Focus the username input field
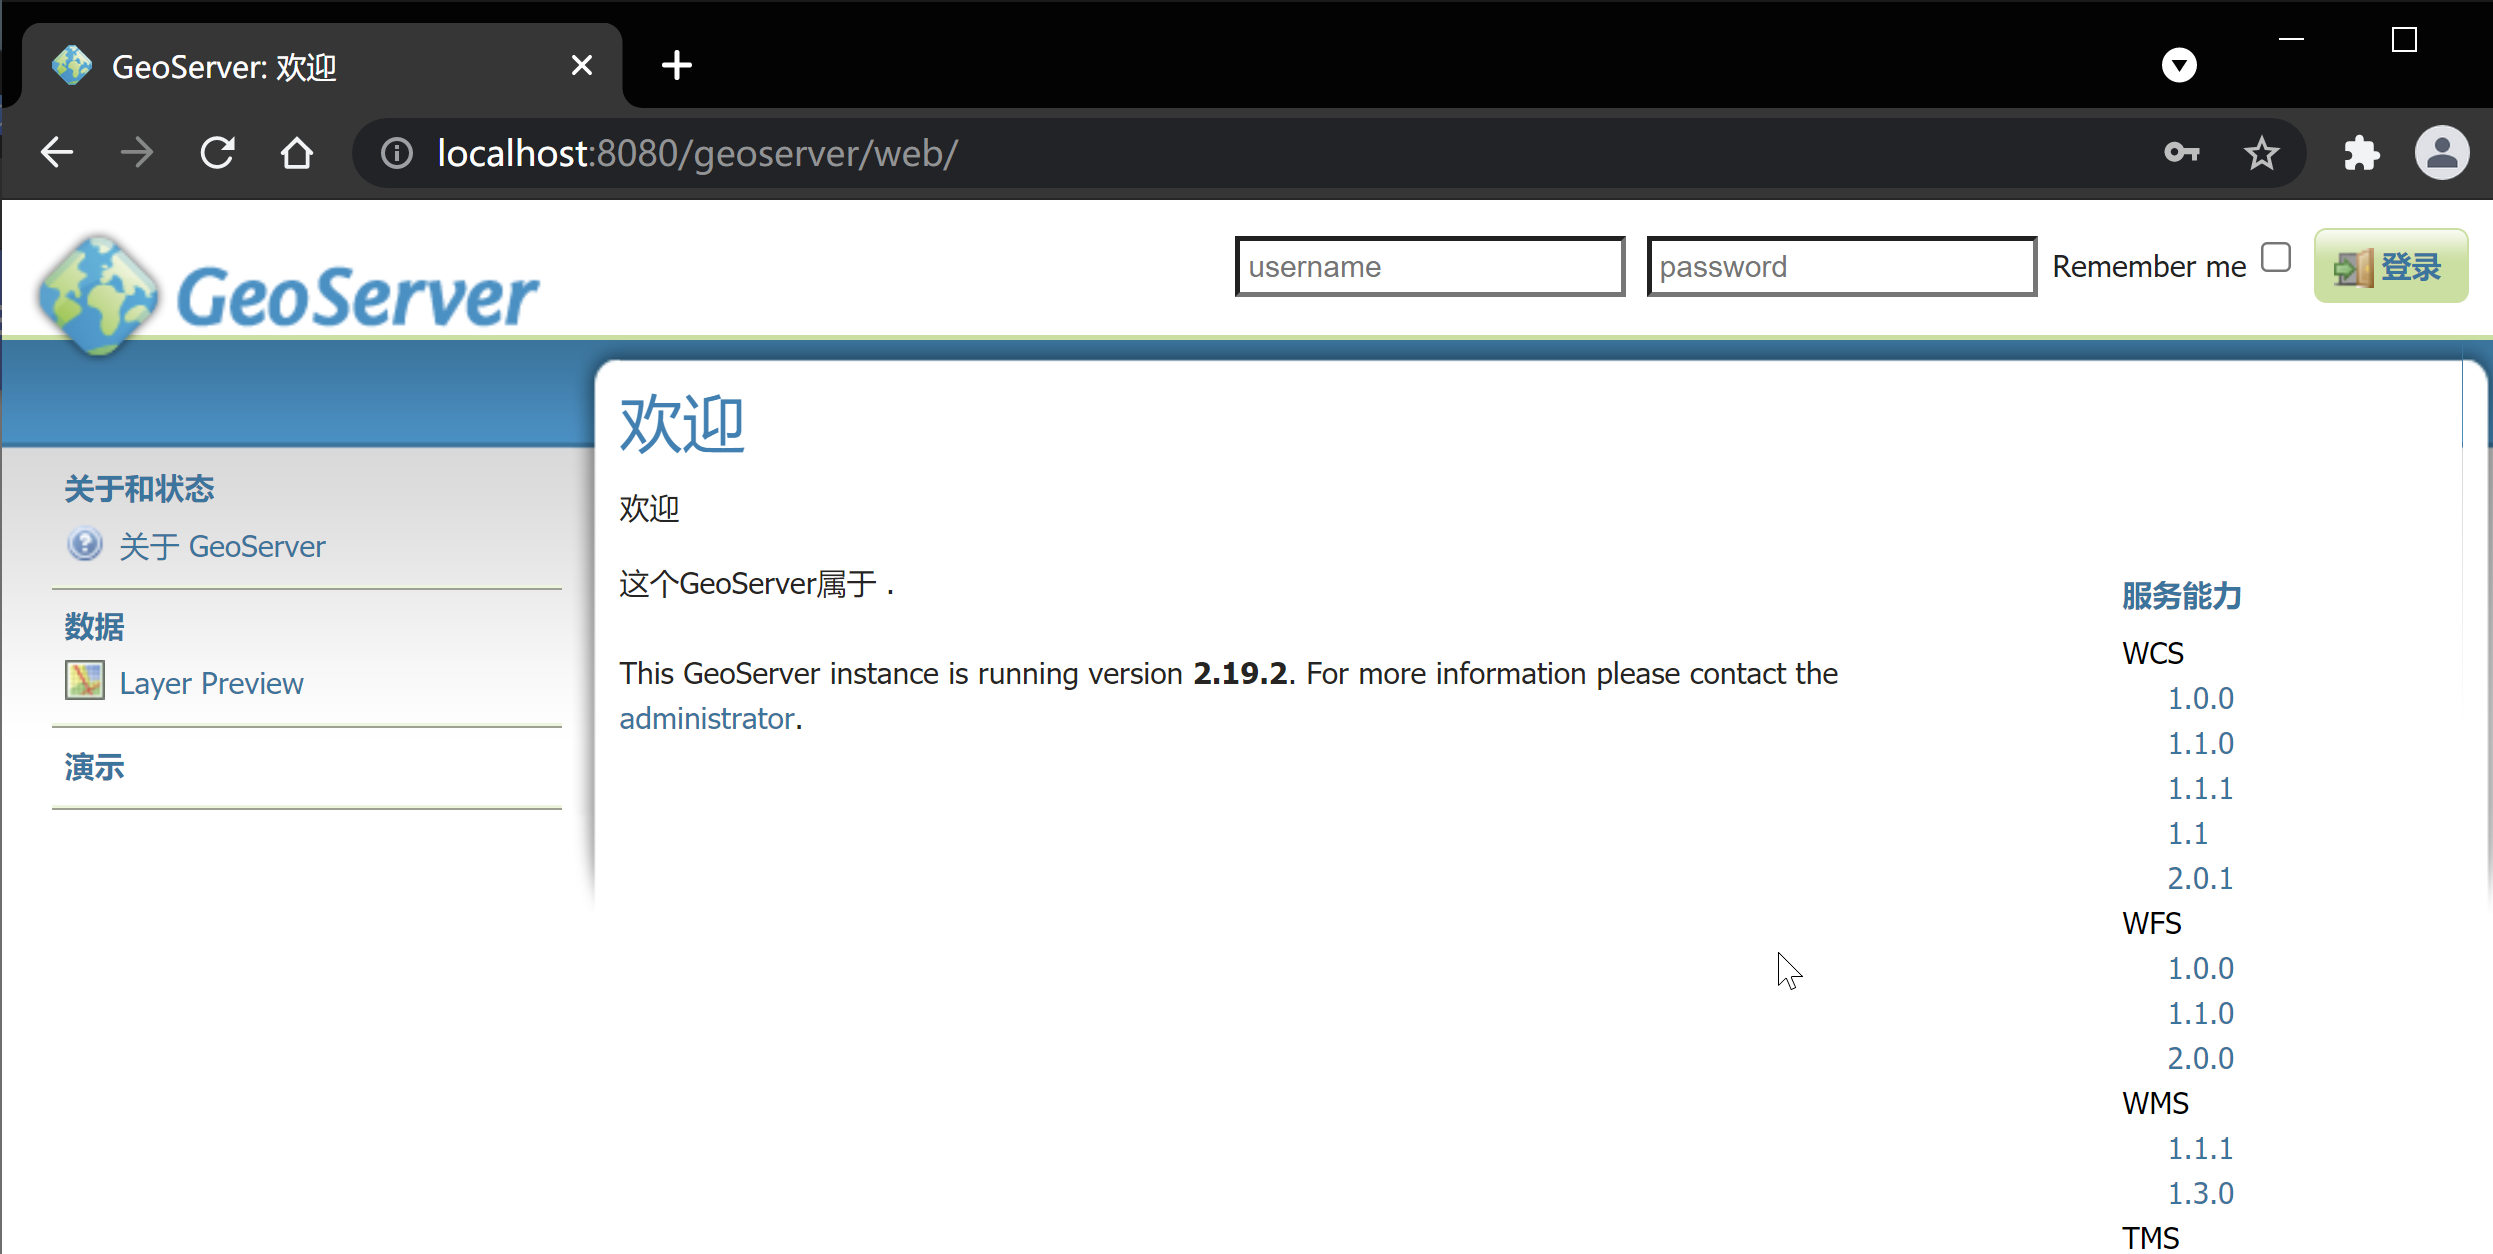2493x1254 pixels. pos(1429,267)
